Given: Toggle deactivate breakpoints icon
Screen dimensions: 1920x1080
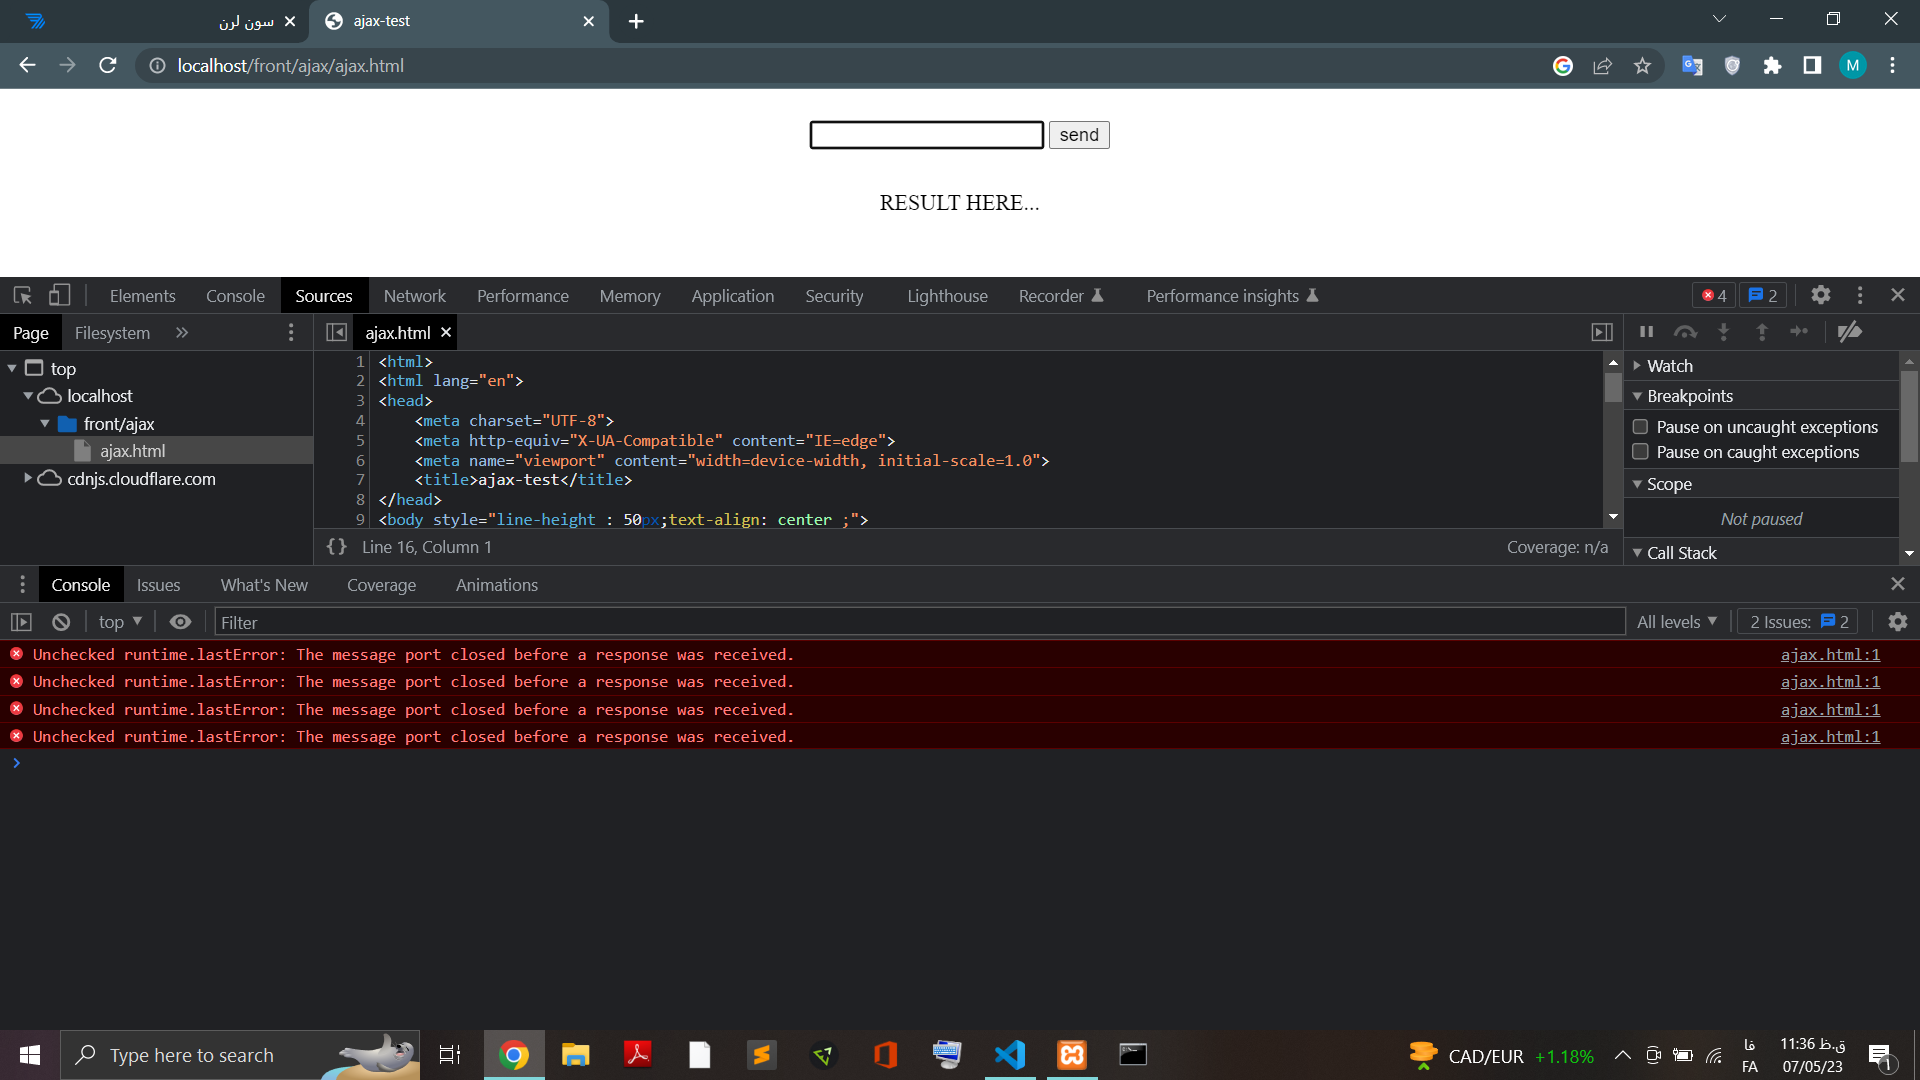Looking at the screenshot, I should coord(1850,331).
